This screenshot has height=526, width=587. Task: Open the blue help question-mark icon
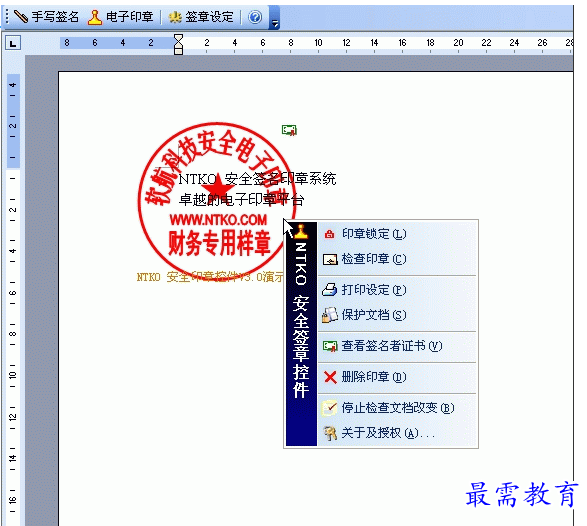pyautogui.click(x=255, y=17)
